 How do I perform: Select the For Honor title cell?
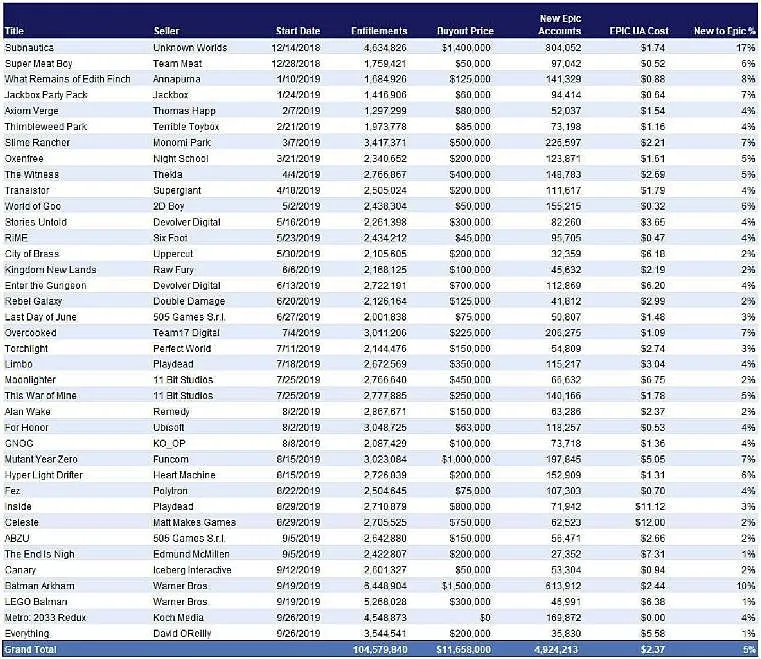26,428
